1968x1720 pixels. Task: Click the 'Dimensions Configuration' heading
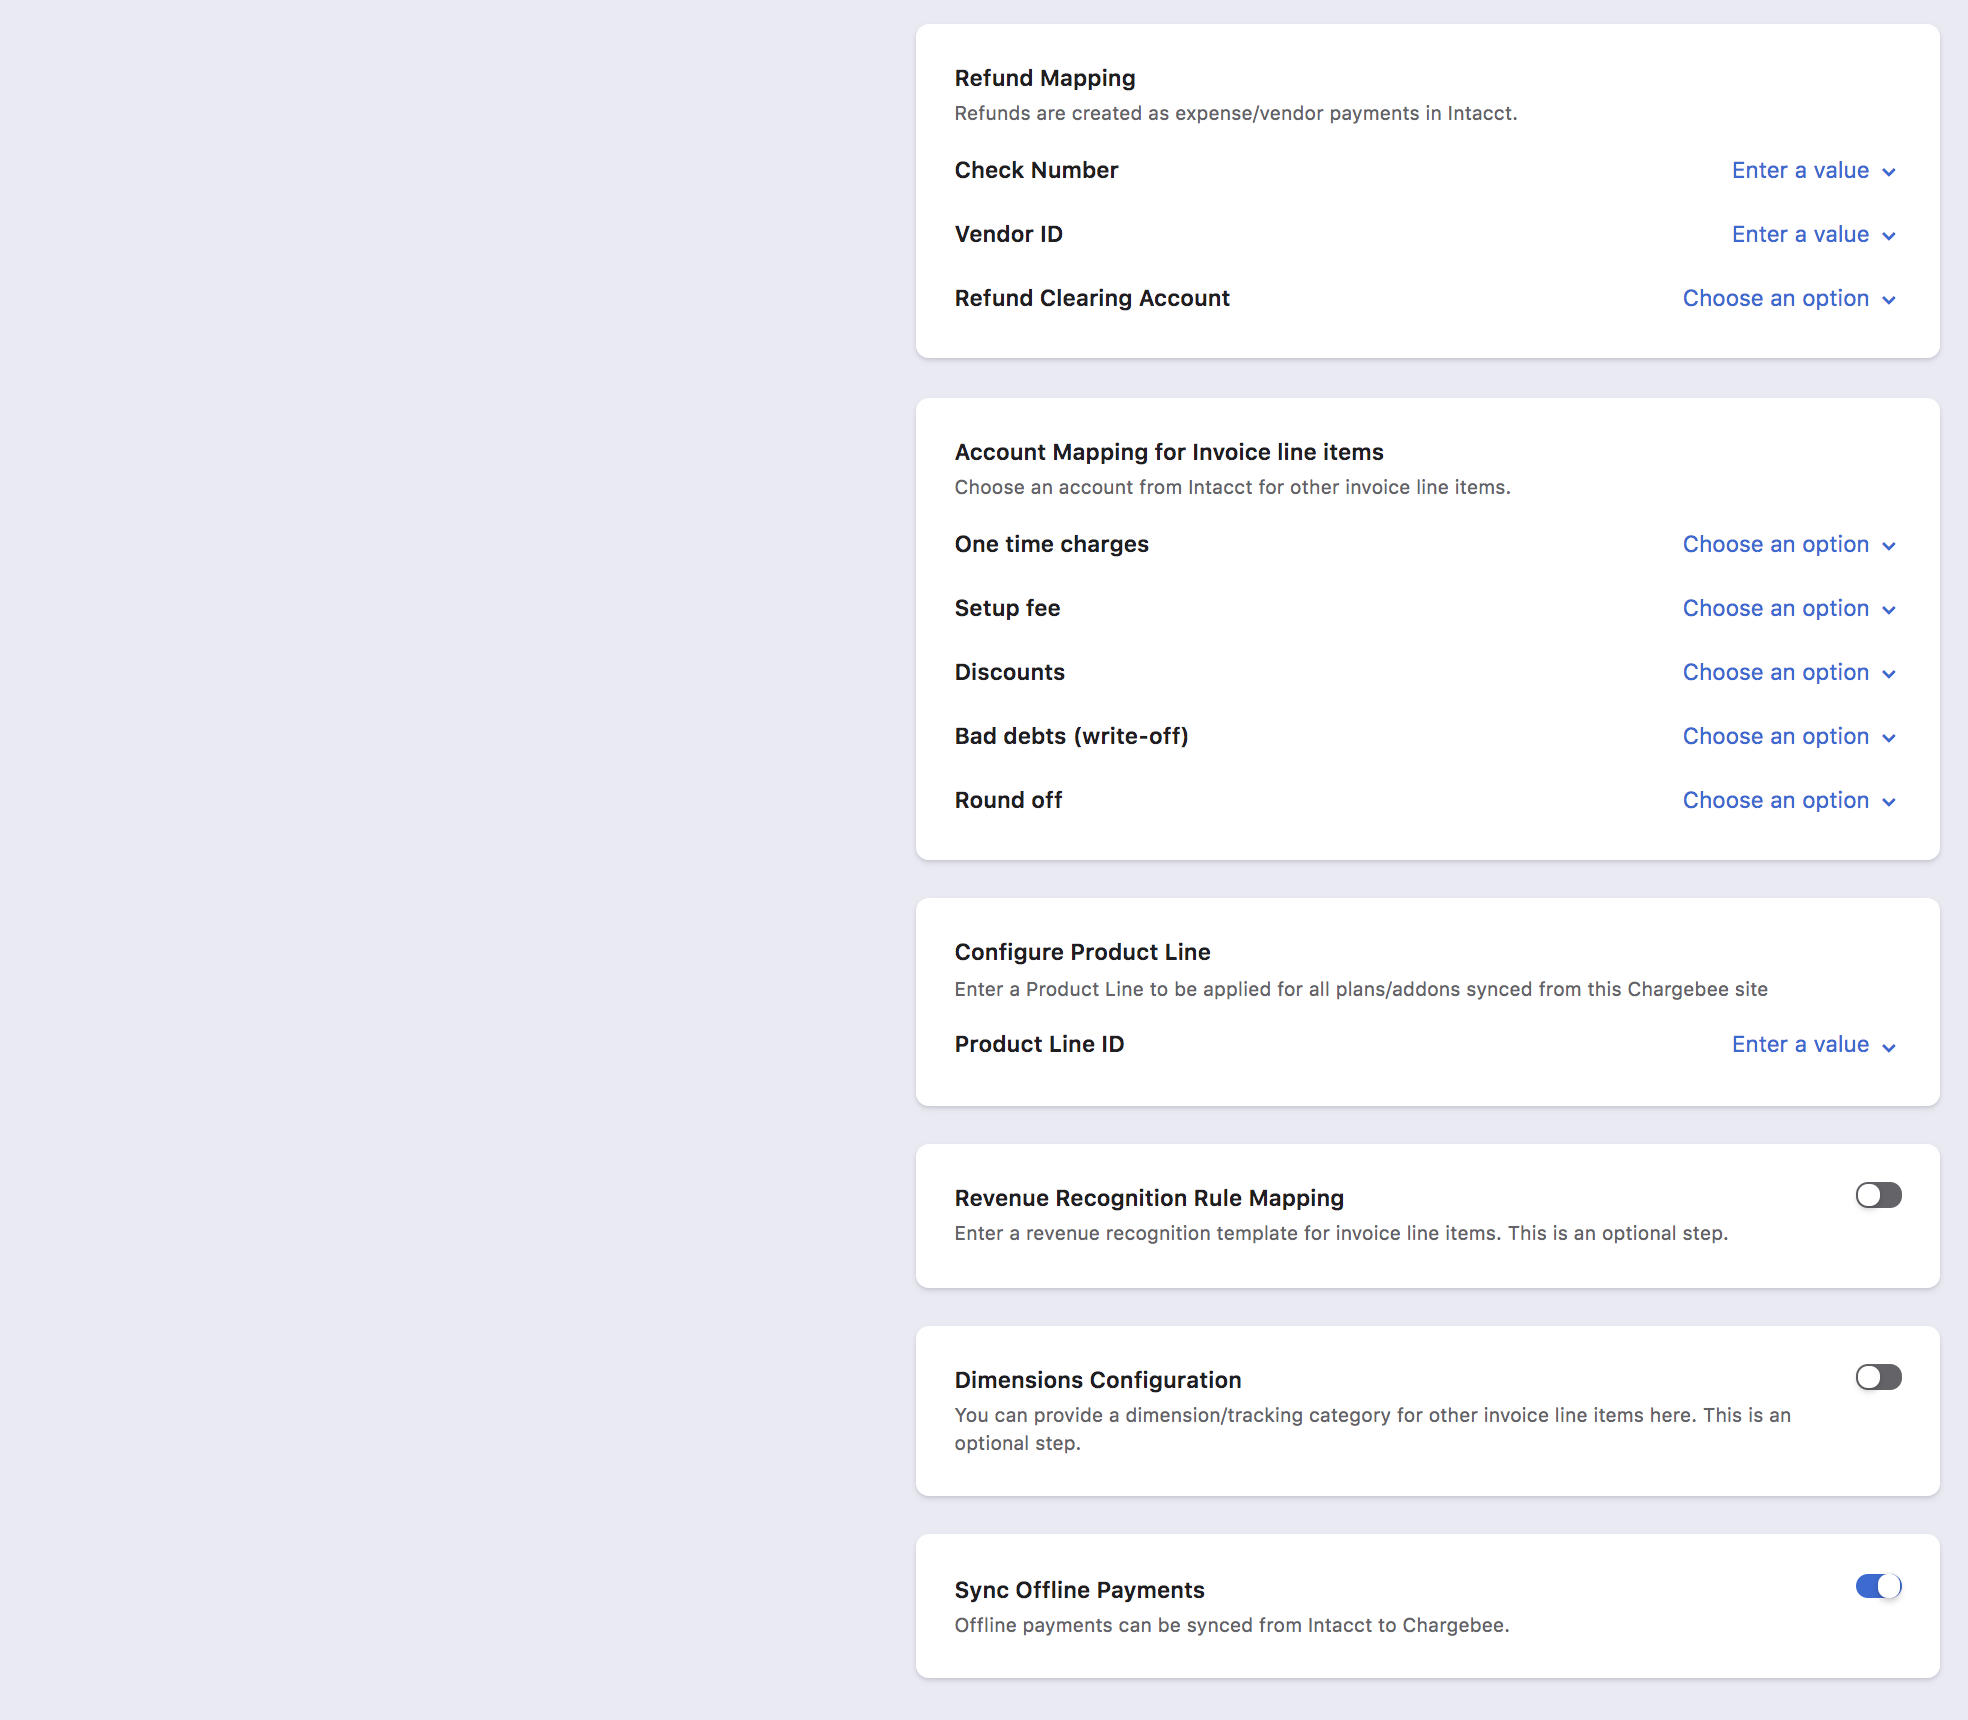coord(1098,1380)
